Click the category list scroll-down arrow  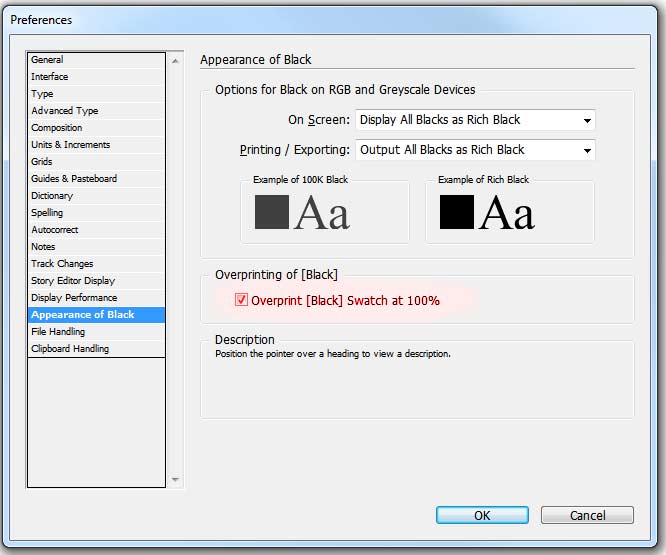175,479
